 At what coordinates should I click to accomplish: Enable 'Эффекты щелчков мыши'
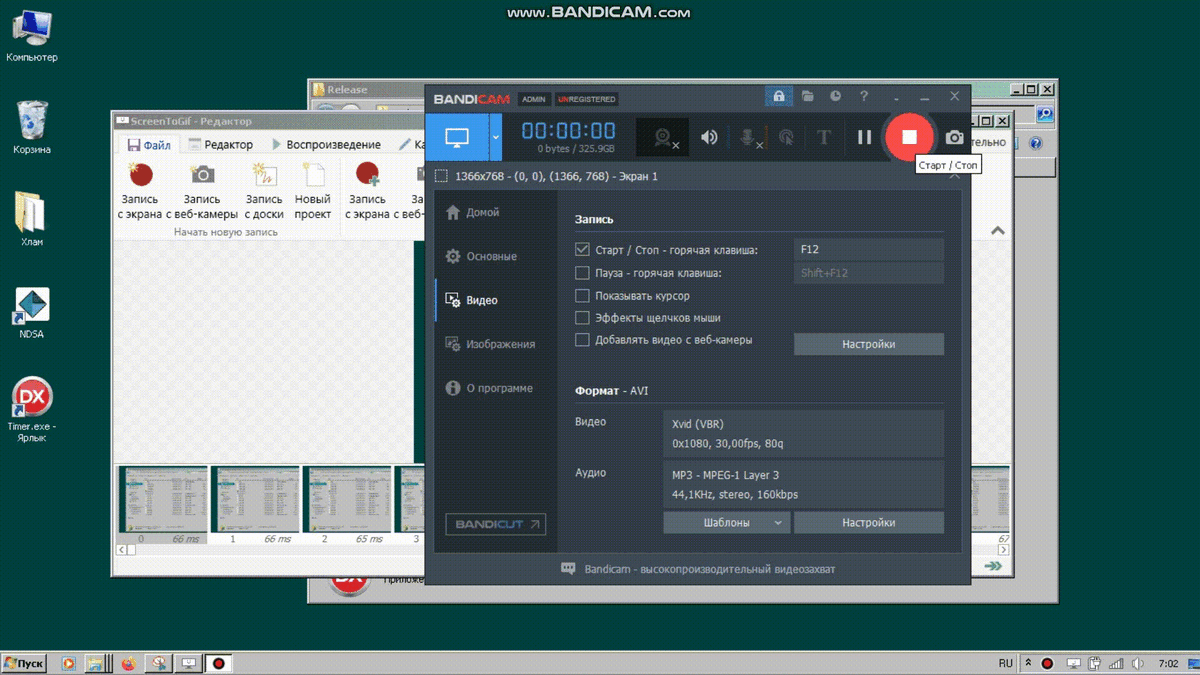(x=581, y=317)
